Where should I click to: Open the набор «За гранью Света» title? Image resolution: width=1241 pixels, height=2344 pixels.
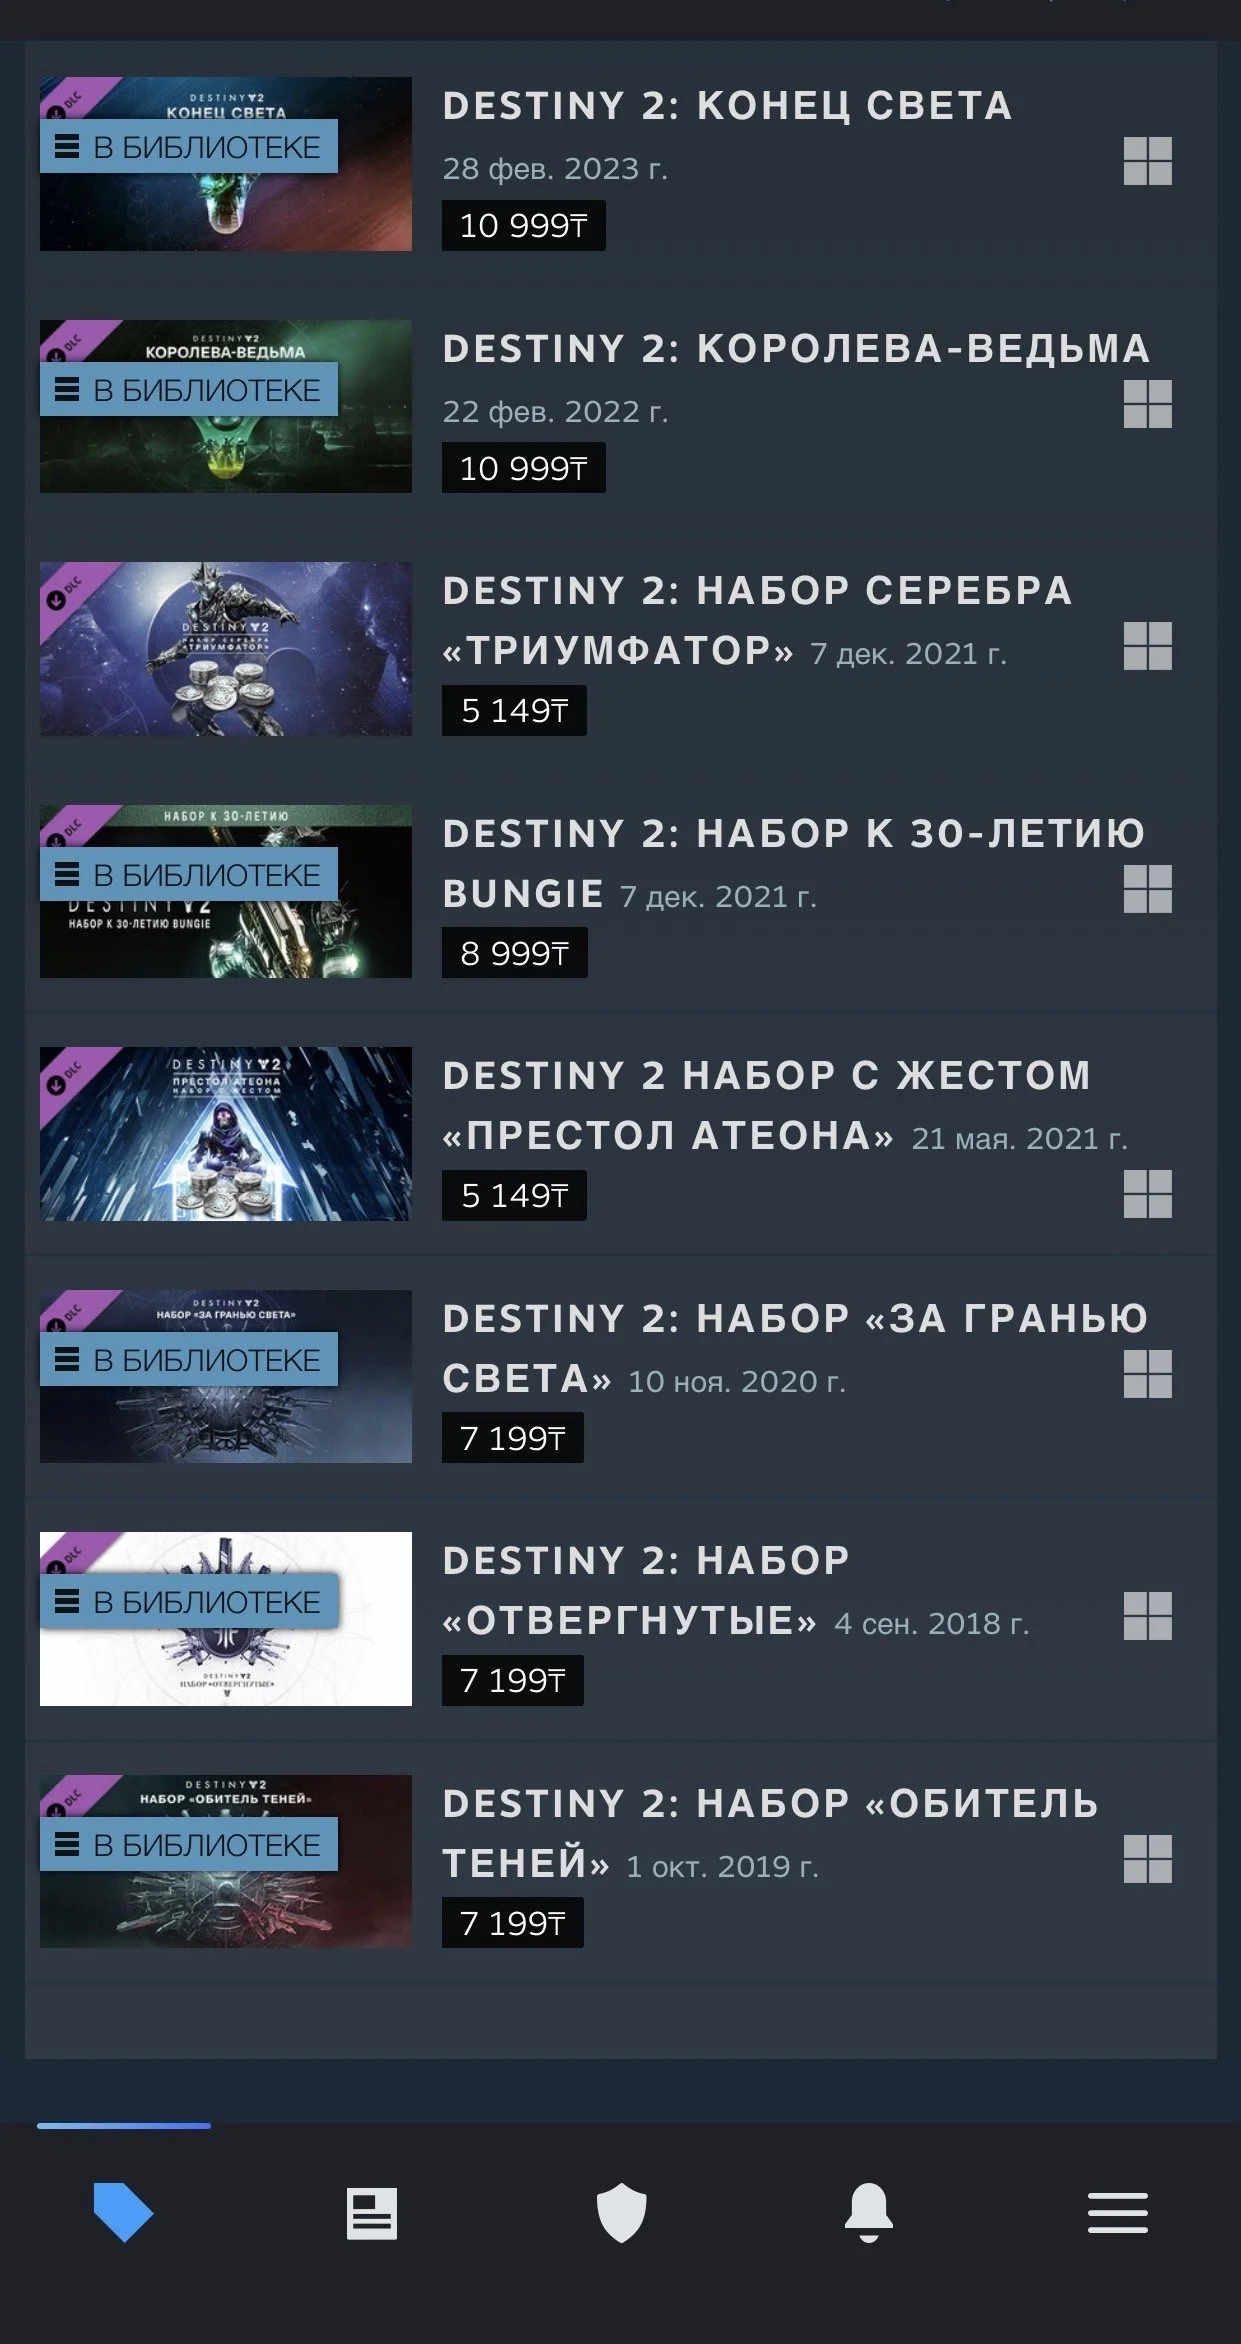[x=796, y=1348]
